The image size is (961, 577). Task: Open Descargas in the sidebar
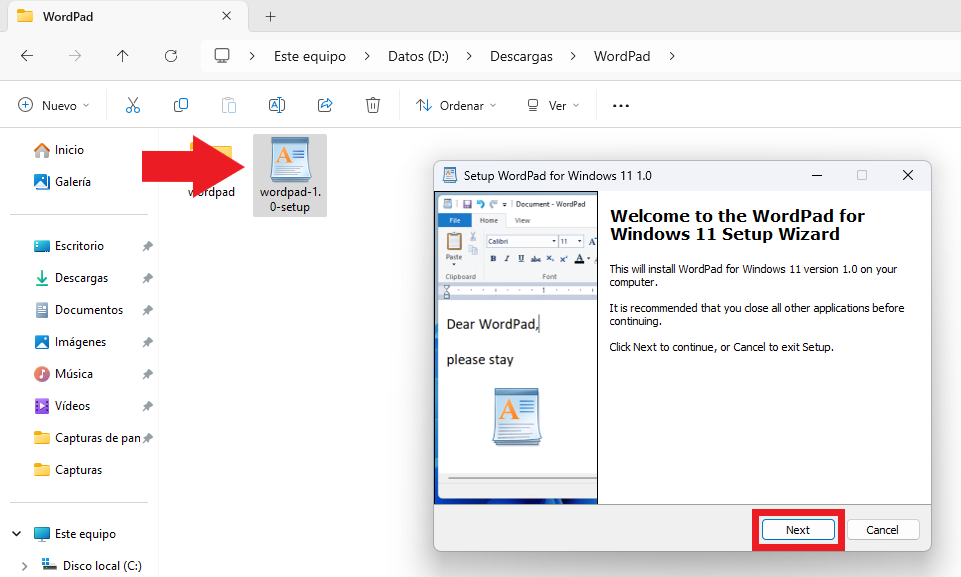[81, 278]
